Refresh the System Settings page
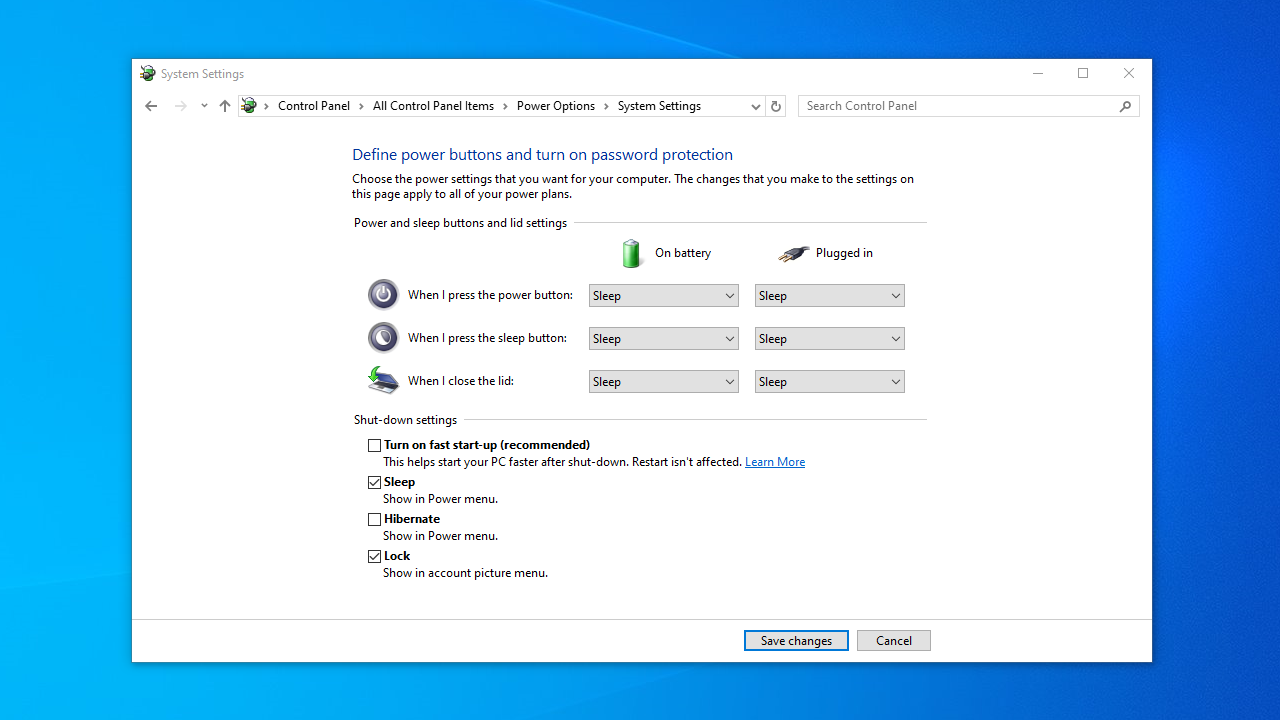The width and height of the screenshot is (1280, 720). (x=776, y=106)
